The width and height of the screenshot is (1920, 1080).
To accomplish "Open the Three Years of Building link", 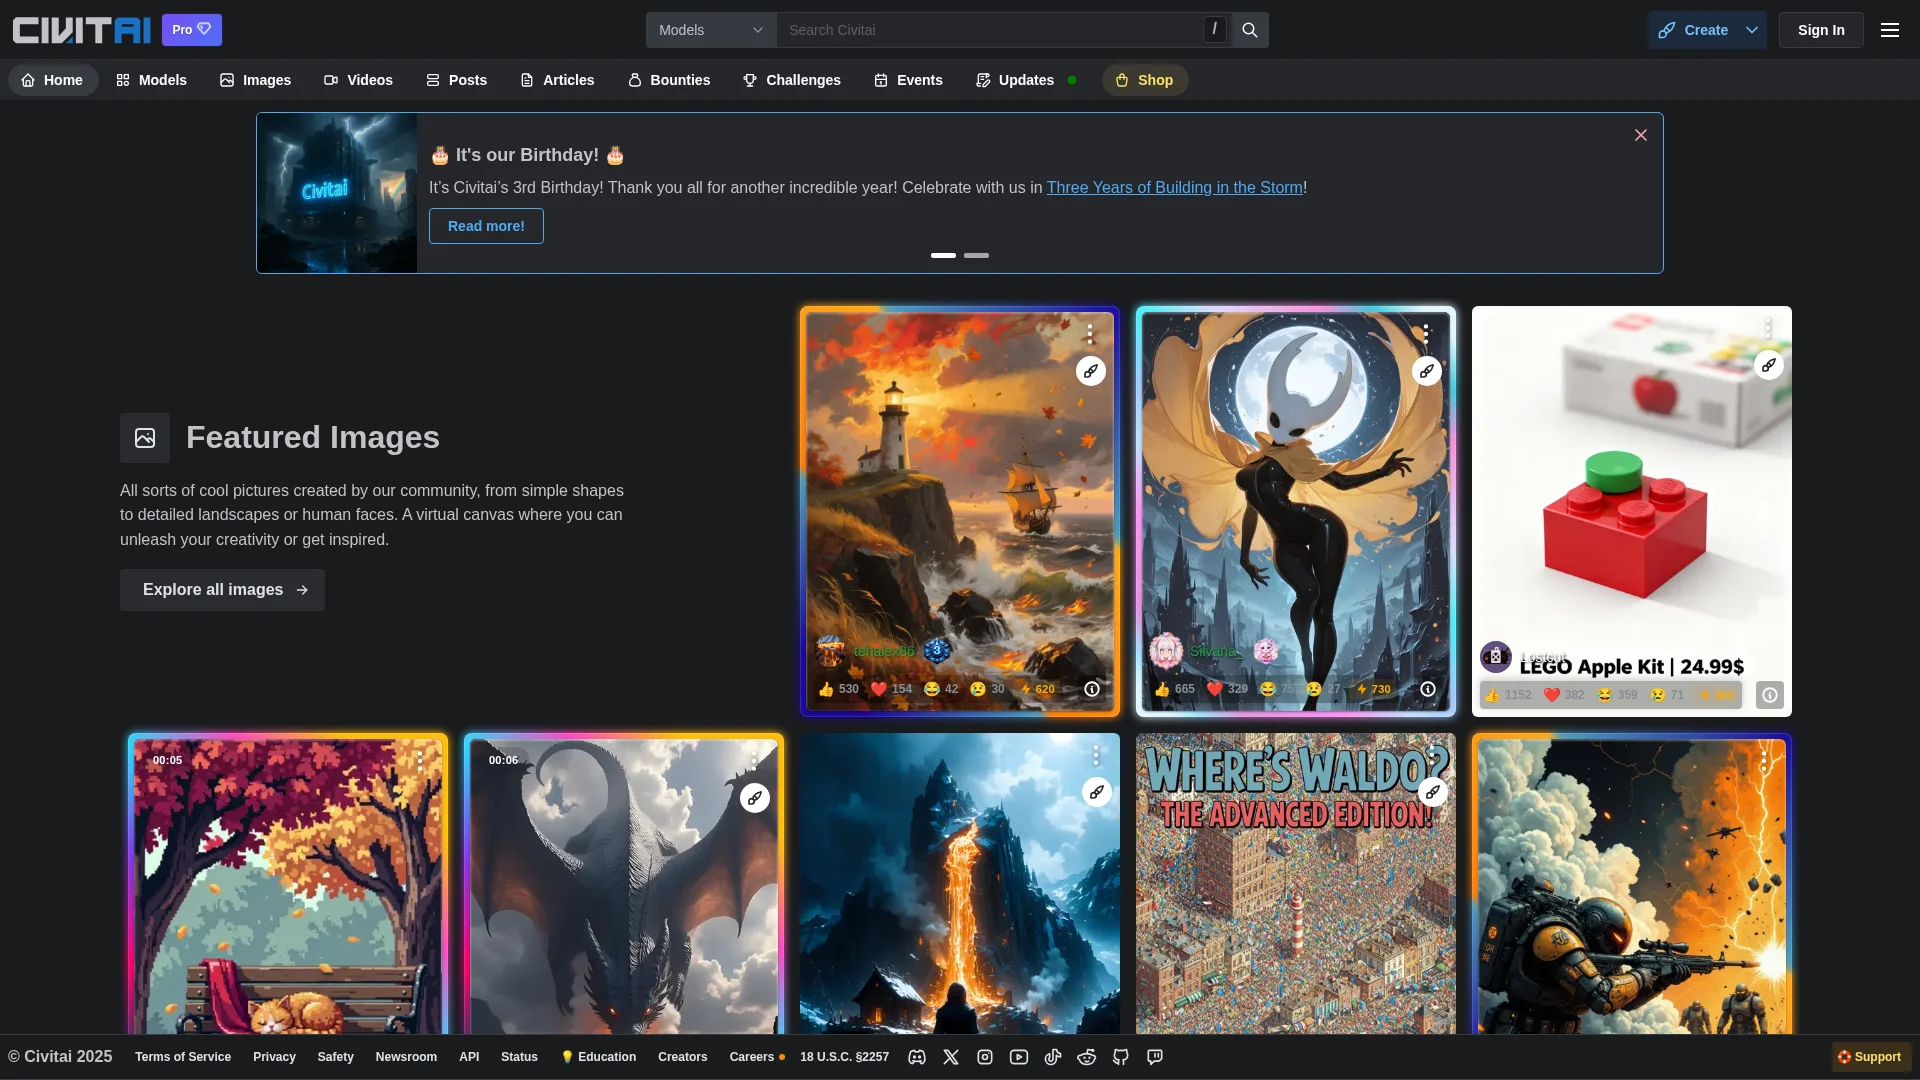I will (x=1174, y=188).
